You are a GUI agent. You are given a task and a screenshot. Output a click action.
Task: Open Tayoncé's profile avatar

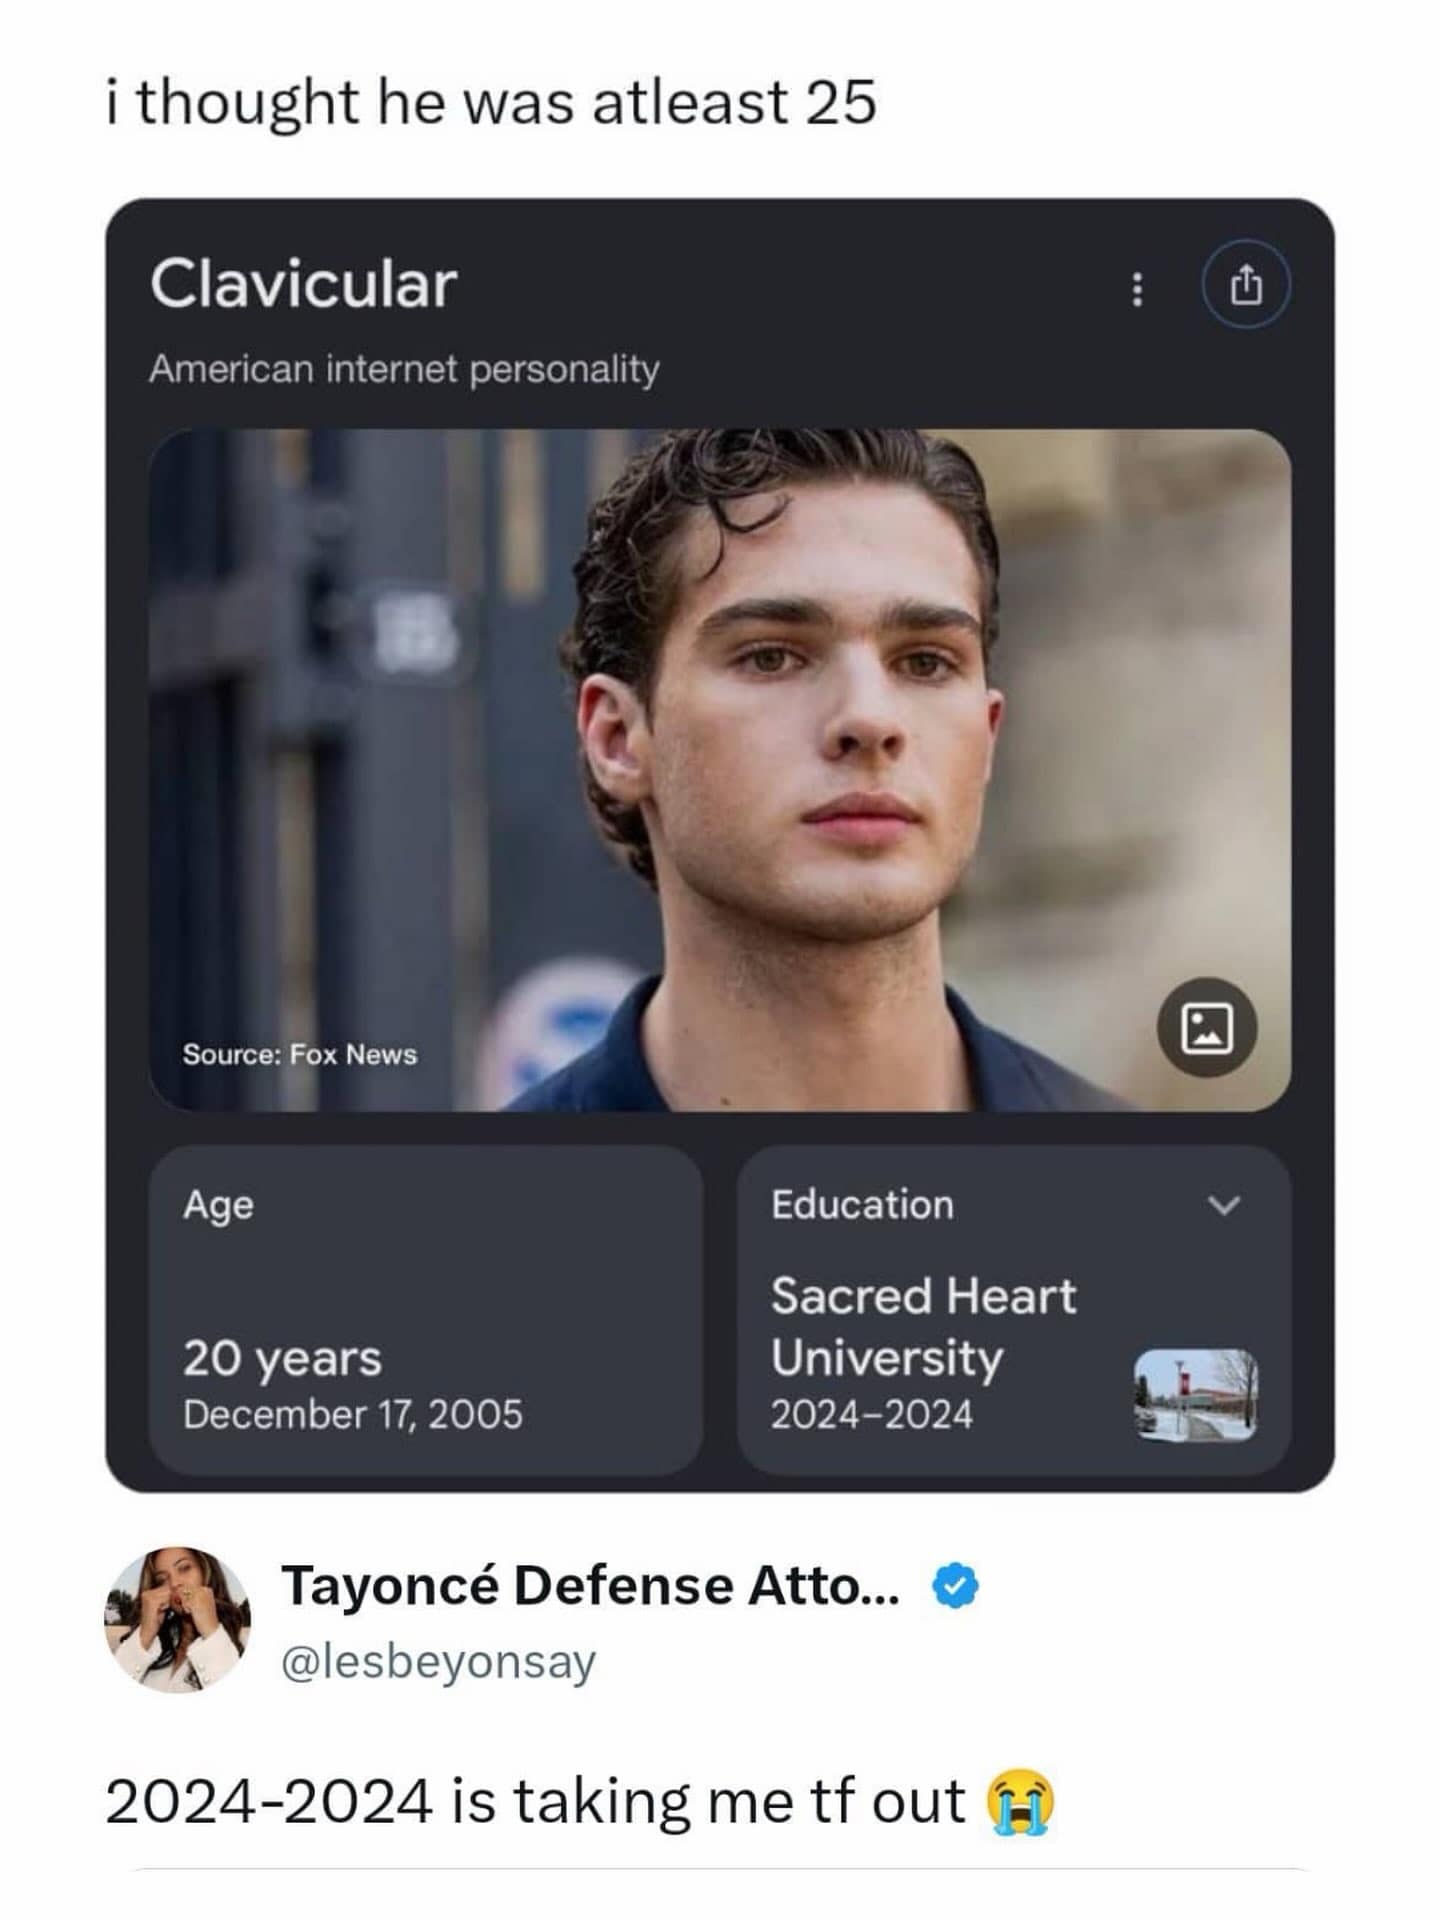tap(178, 1619)
